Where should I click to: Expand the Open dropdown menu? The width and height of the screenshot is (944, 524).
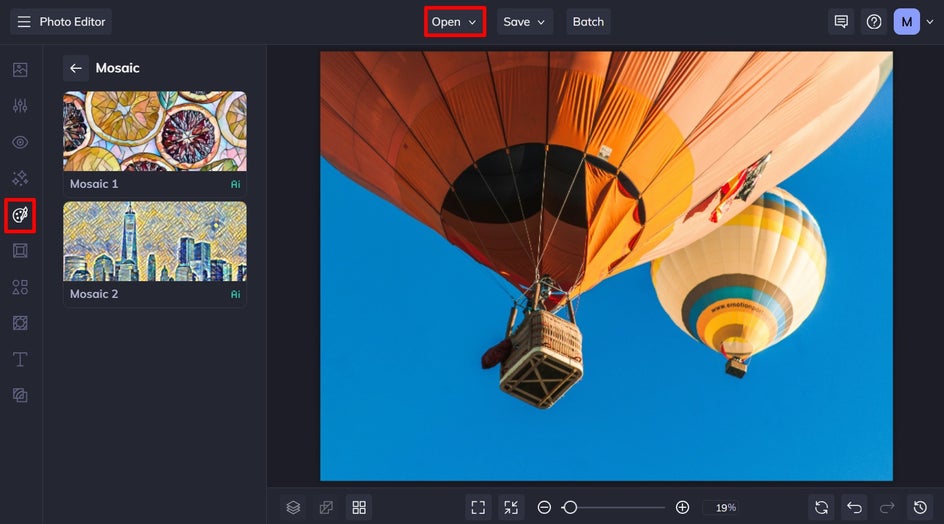pyautogui.click(x=455, y=22)
